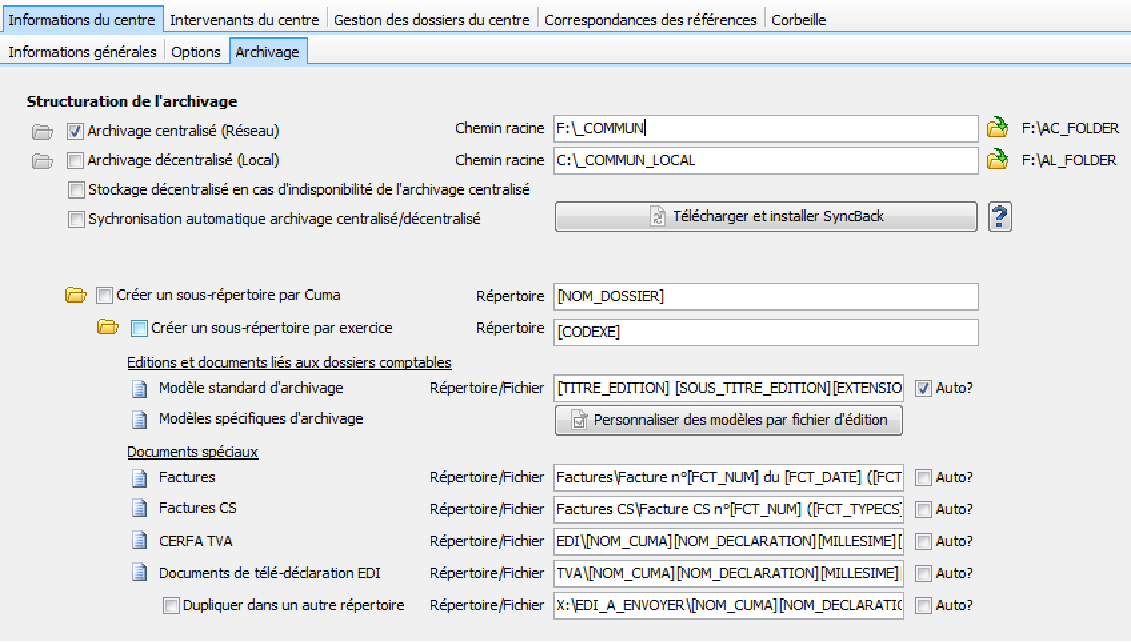This screenshot has height=642, width=1131.
Task: Open the Options sub-tab
Action: [x=195, y=52]
